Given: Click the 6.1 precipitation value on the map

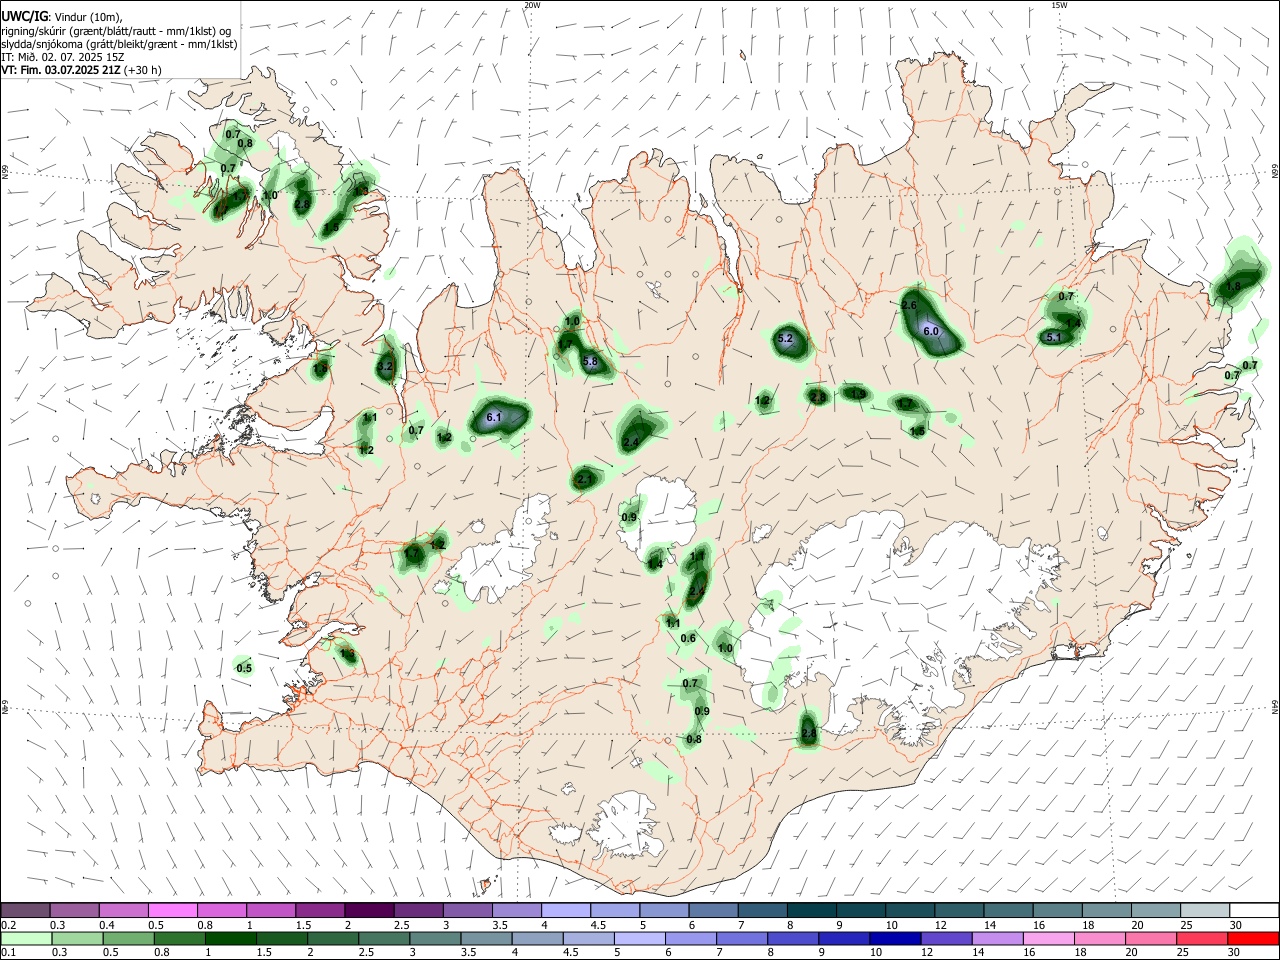Looking at the screenshot, I should tap(493, 417).
